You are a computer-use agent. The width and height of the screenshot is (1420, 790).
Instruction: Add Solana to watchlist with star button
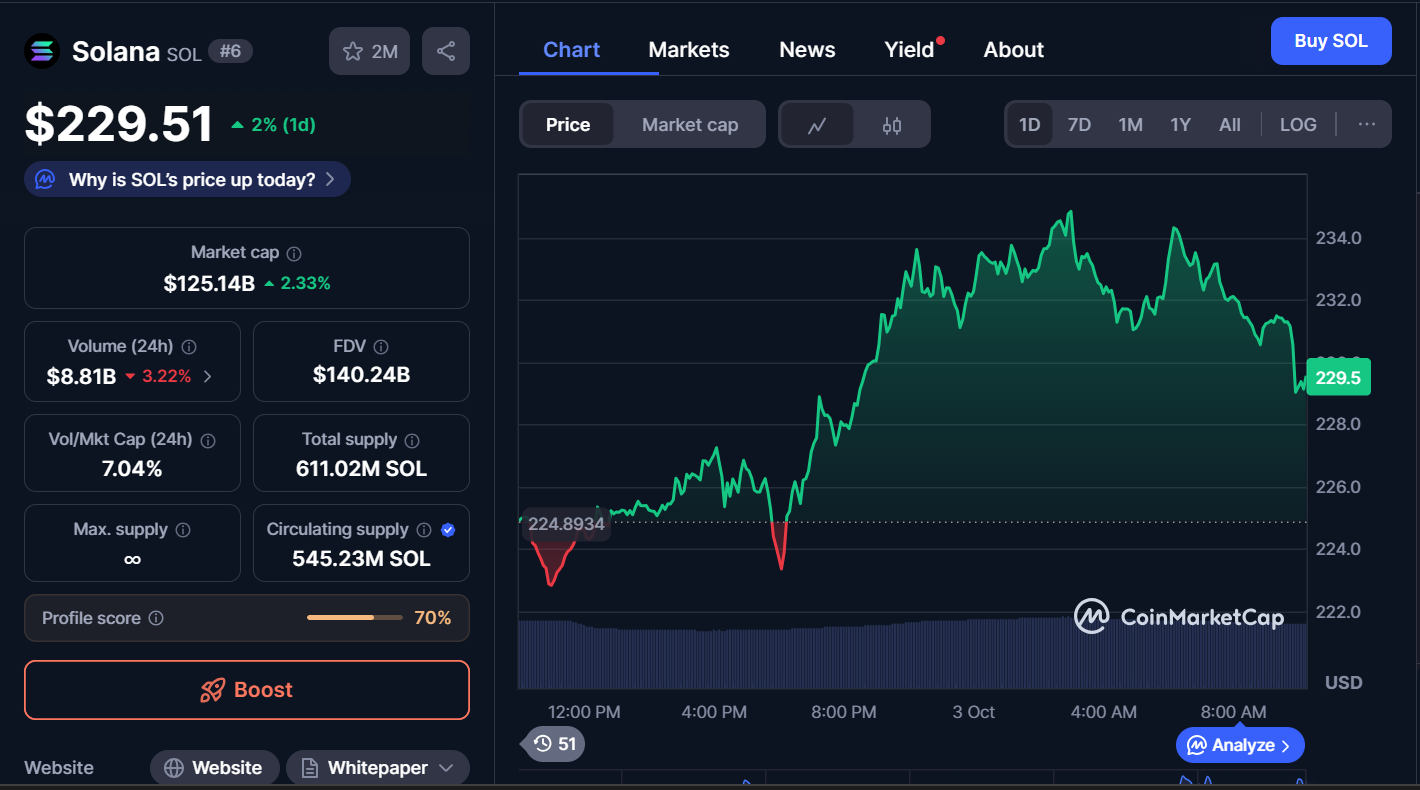click(x=370, y=51)
